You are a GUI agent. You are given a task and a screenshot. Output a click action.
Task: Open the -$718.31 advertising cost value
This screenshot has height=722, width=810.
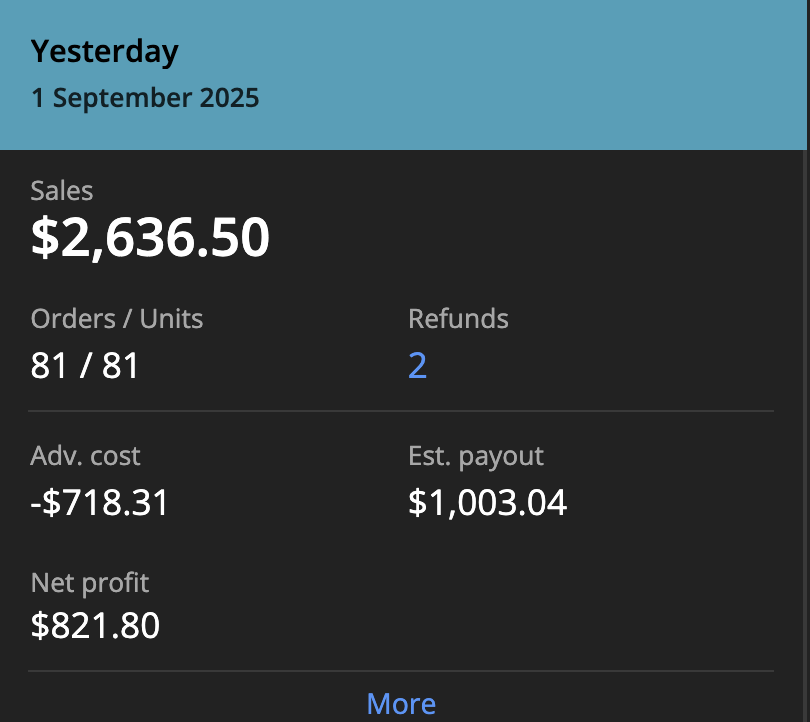coord(100,502)
